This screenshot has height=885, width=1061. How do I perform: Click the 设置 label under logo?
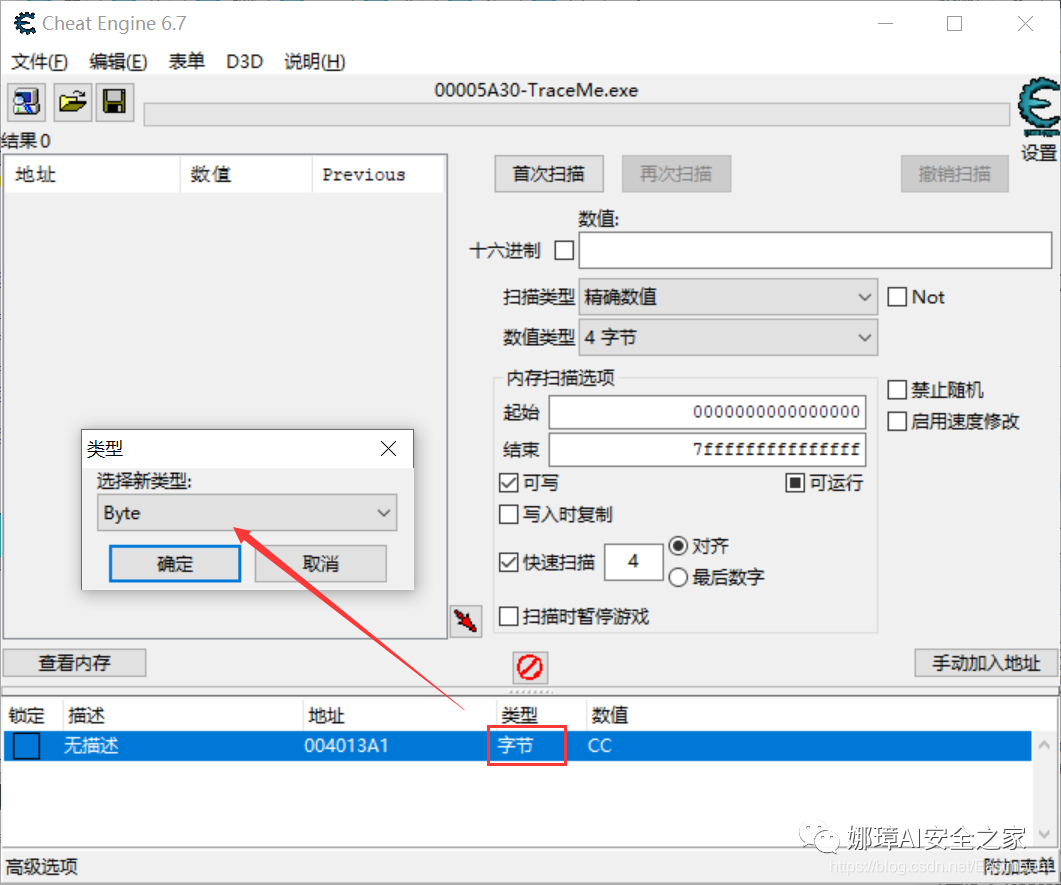point(1039,153)
